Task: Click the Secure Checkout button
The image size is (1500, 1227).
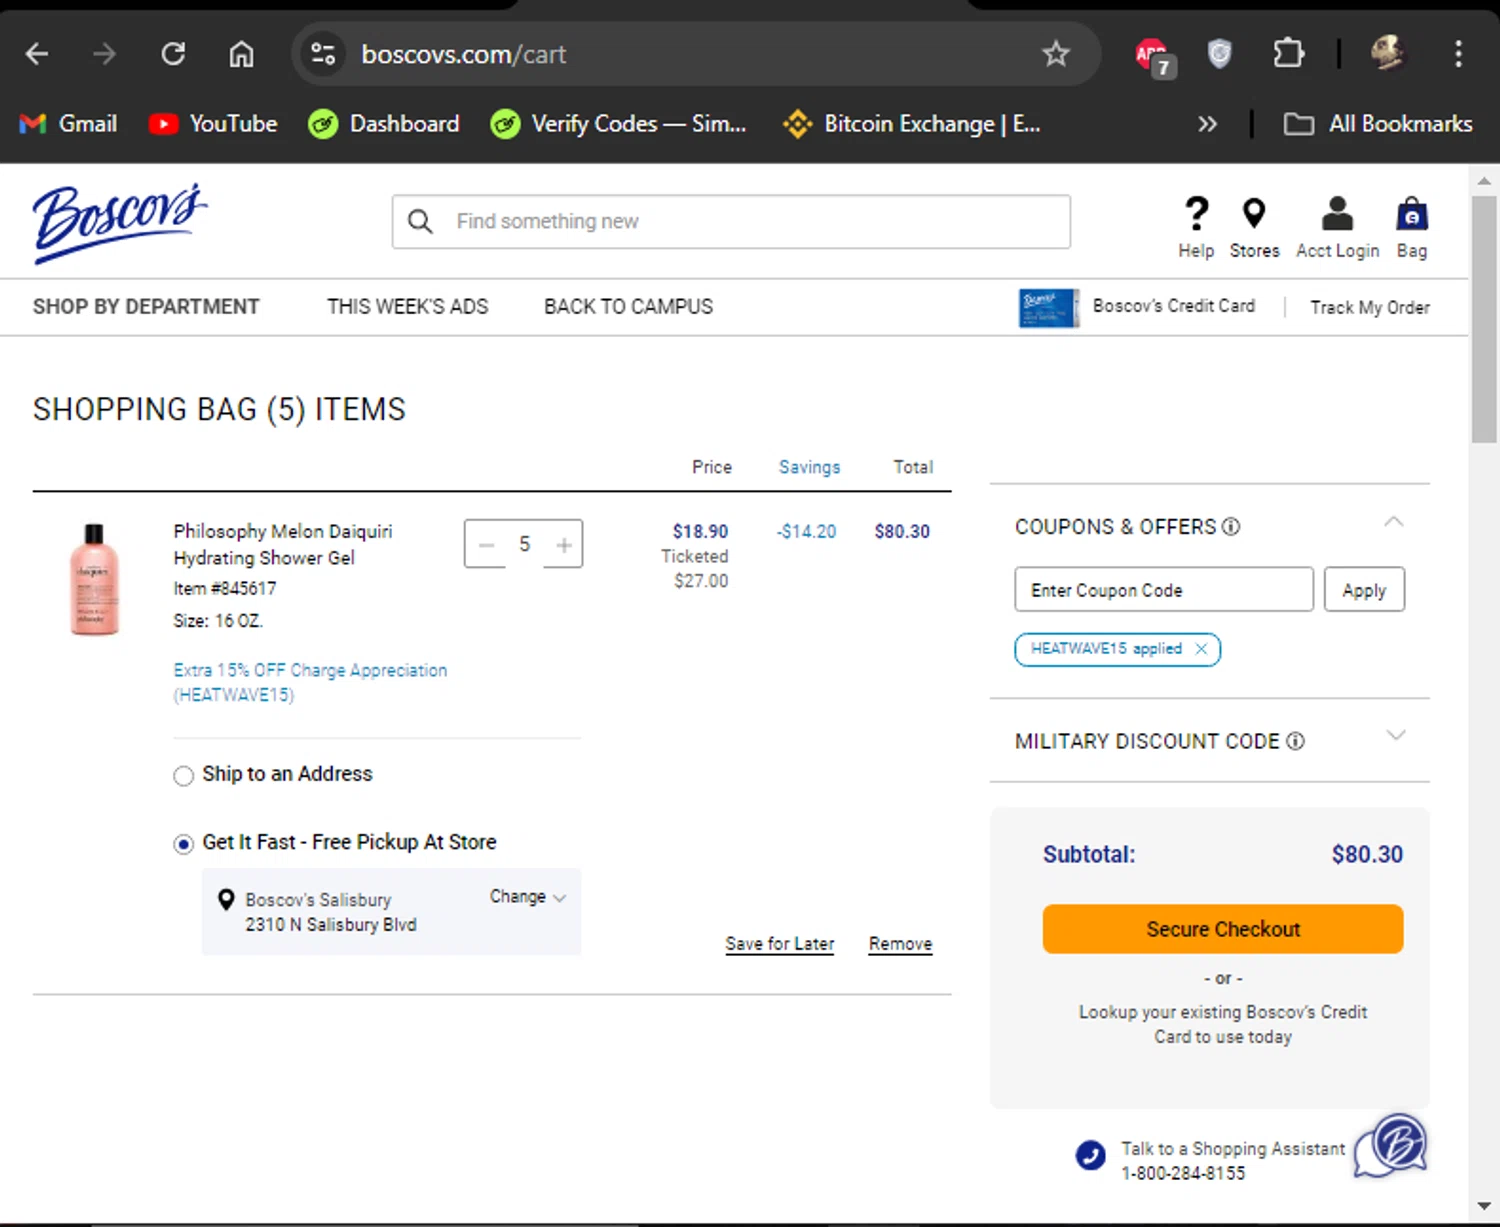Action: [x=1223, y=929]
